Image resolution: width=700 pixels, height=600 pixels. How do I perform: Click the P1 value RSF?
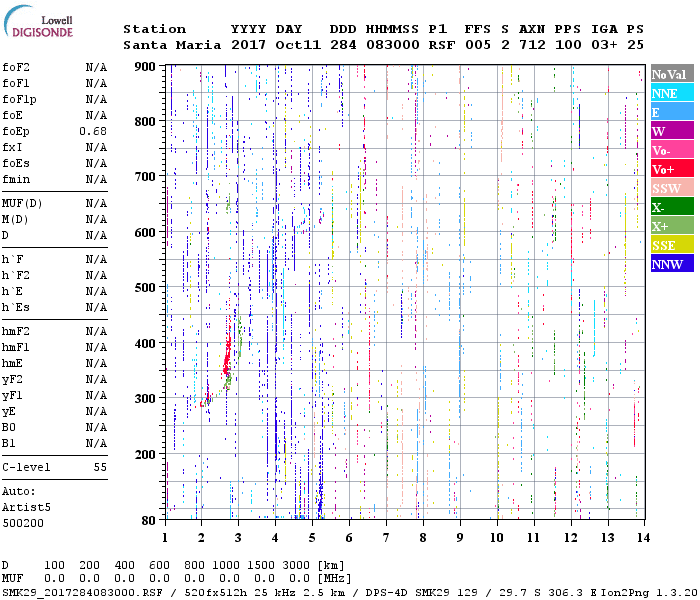coord(442,45)
